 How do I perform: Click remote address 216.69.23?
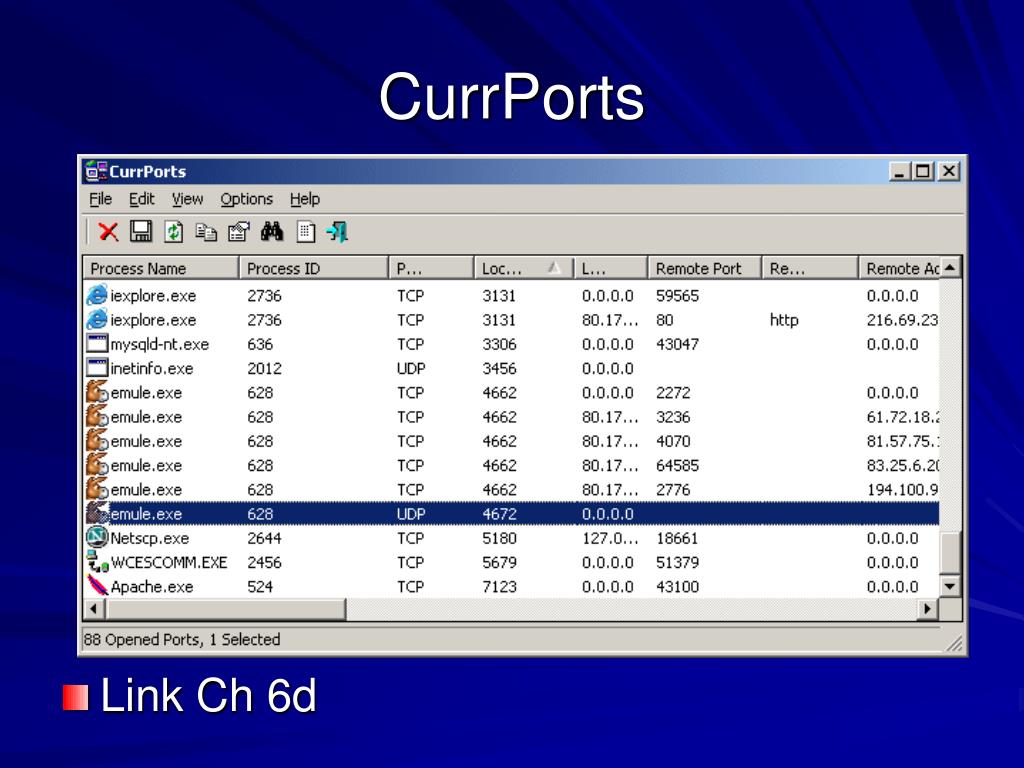(x=903, y=320)
